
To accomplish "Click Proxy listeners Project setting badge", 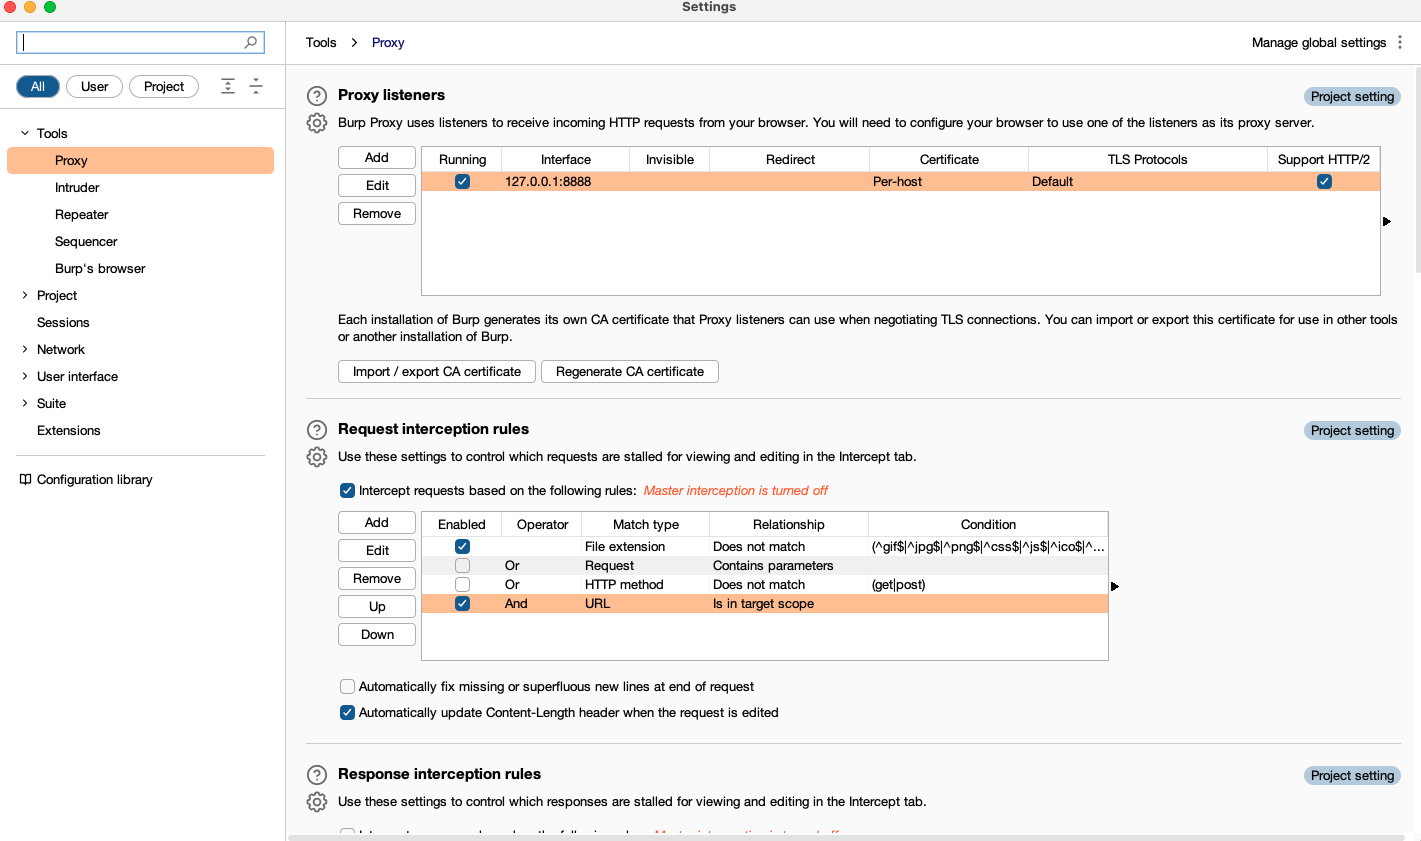I will tap(1352, 96).
